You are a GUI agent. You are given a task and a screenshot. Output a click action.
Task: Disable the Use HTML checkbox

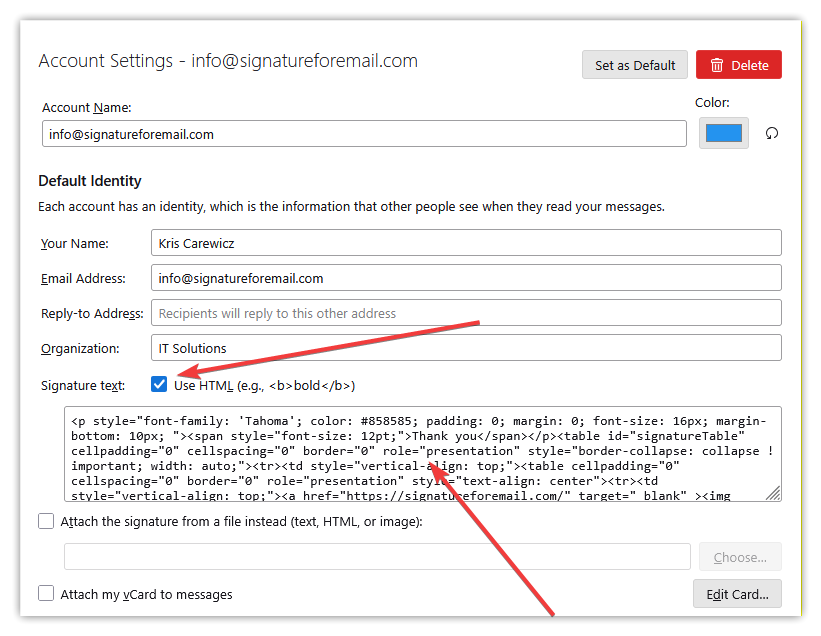click(159, 385)
